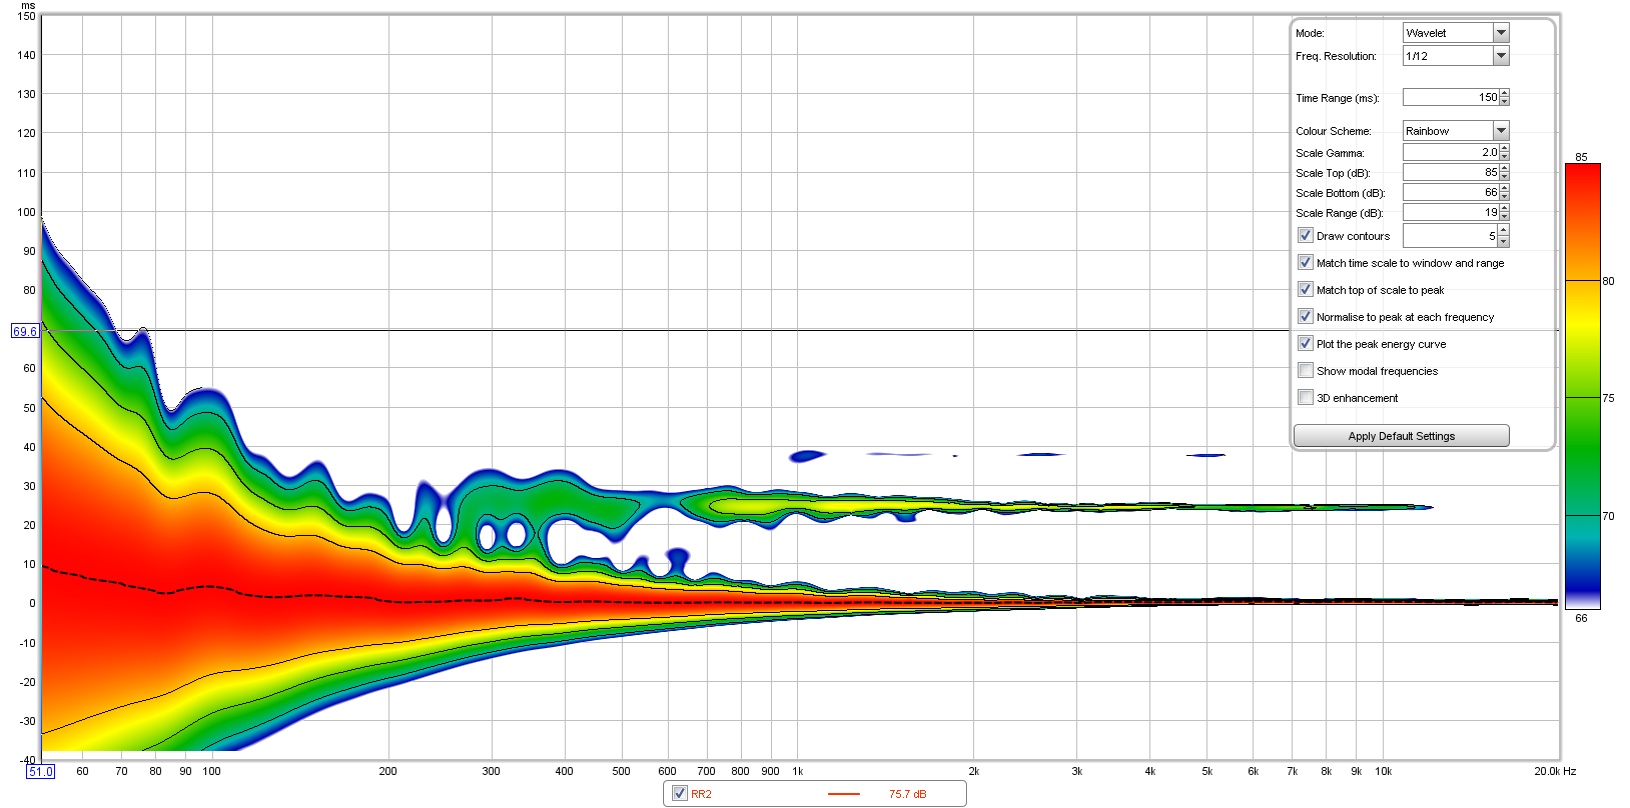Click the Apply Default Settings button
This screenshot has height=808, width=1630.
click(x=1401, y=436)
